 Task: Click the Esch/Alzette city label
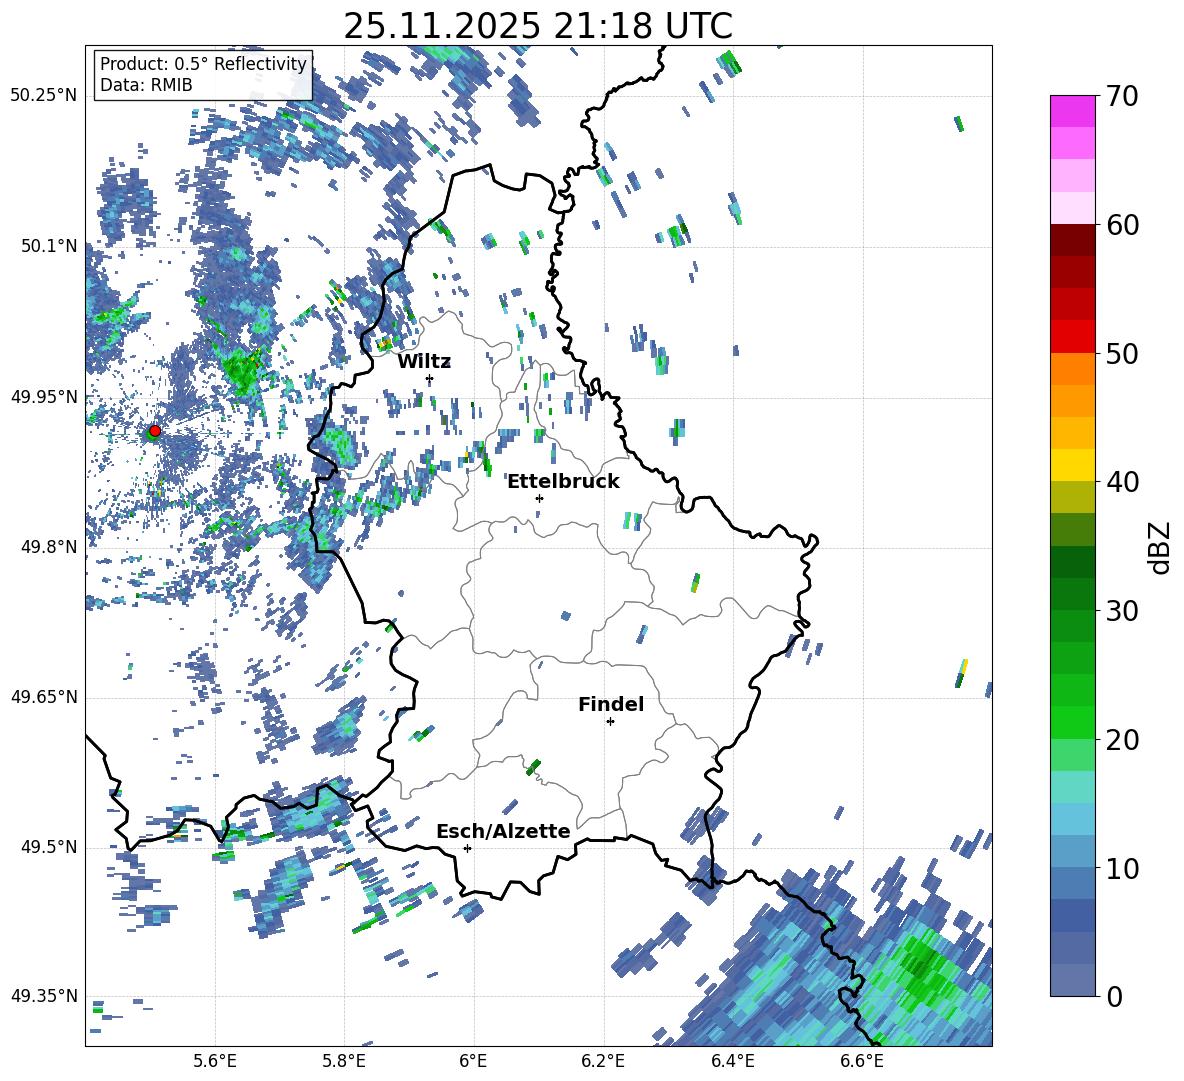point(503,832)
